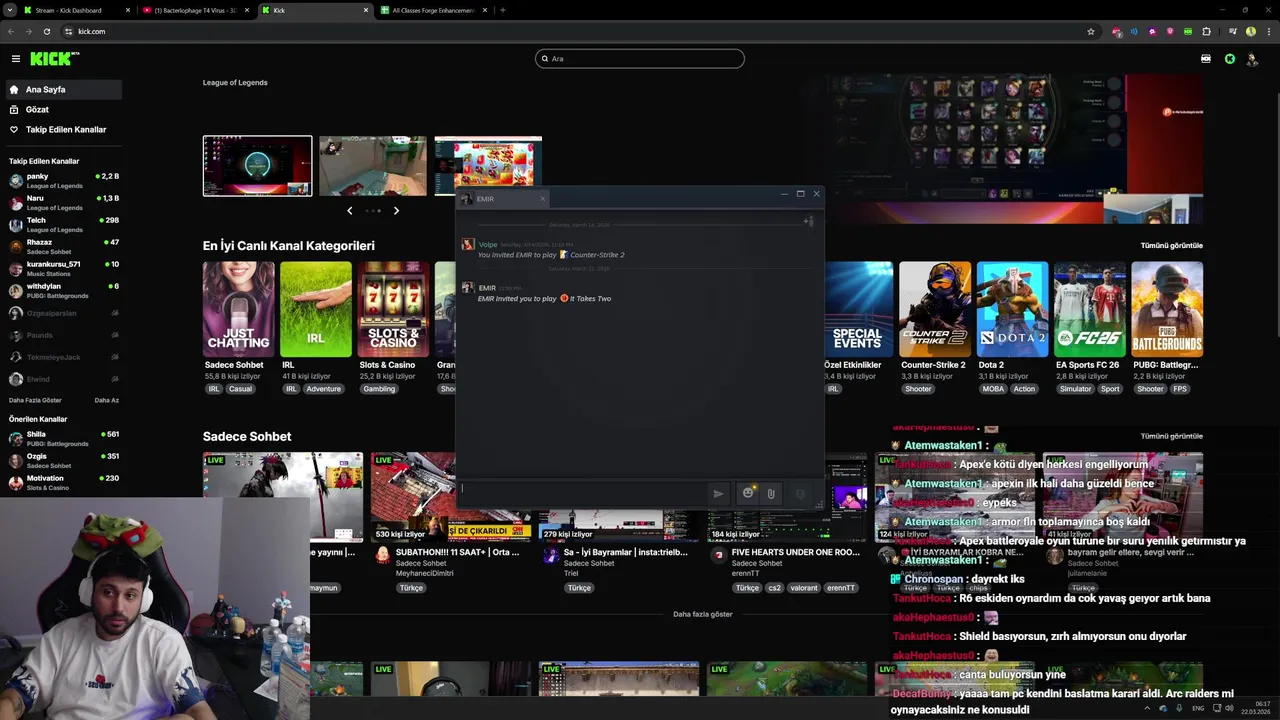Screen dimensions: 1280x720
Task: Open the browser extensions puzzle icon
Action: pos(1206,31)
